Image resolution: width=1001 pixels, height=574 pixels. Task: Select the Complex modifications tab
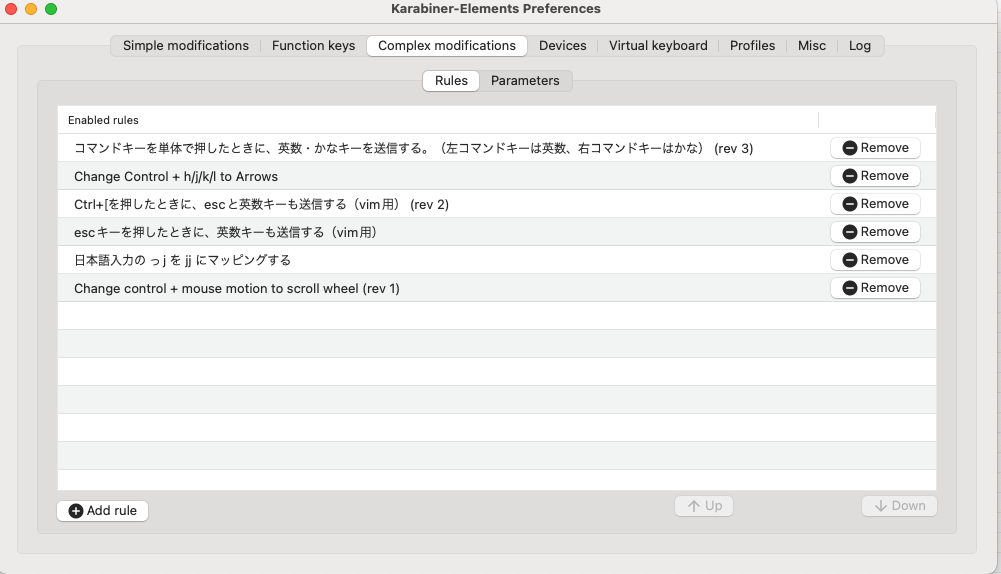[447, 46]
